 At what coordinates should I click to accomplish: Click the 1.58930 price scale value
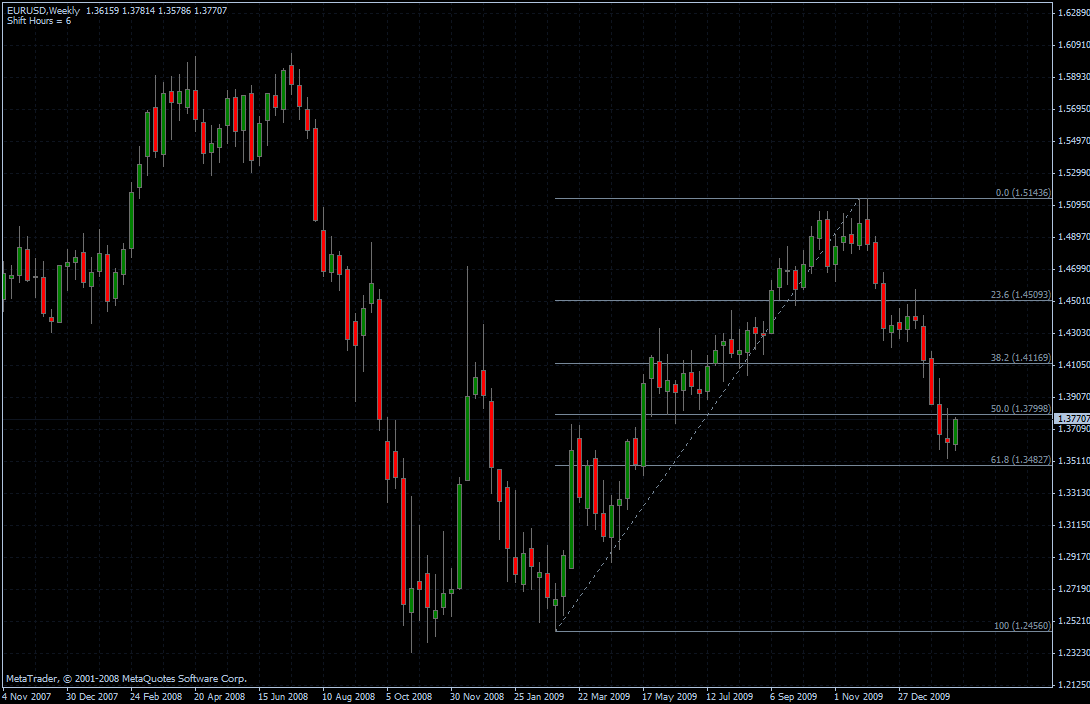(x=1073, y=76)
